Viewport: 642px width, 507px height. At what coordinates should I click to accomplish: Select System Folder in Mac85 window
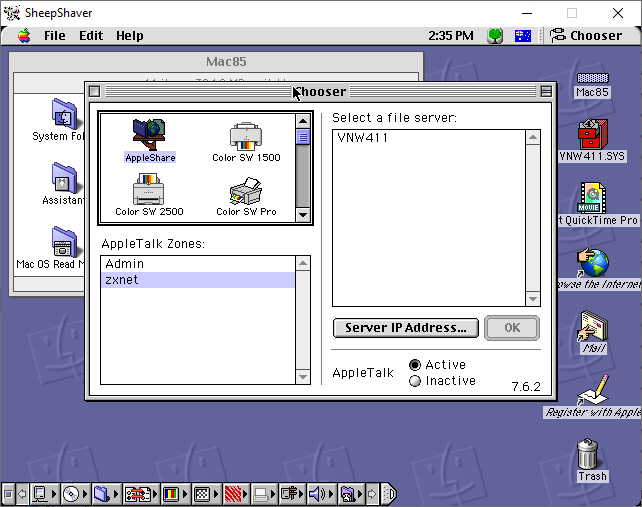point(65,113)
